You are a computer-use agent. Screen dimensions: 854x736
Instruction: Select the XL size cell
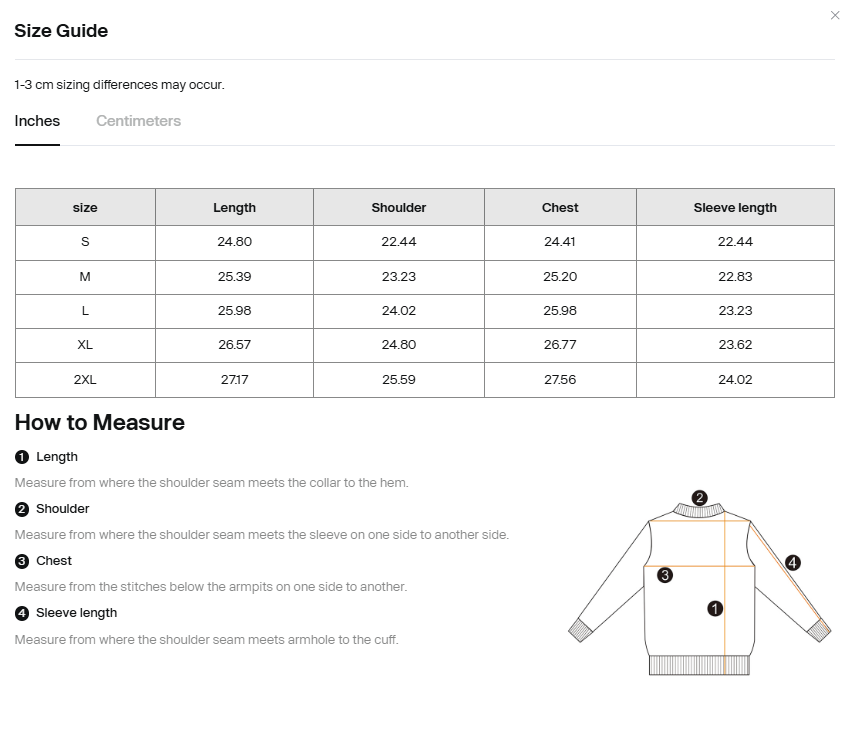(85, 345)
